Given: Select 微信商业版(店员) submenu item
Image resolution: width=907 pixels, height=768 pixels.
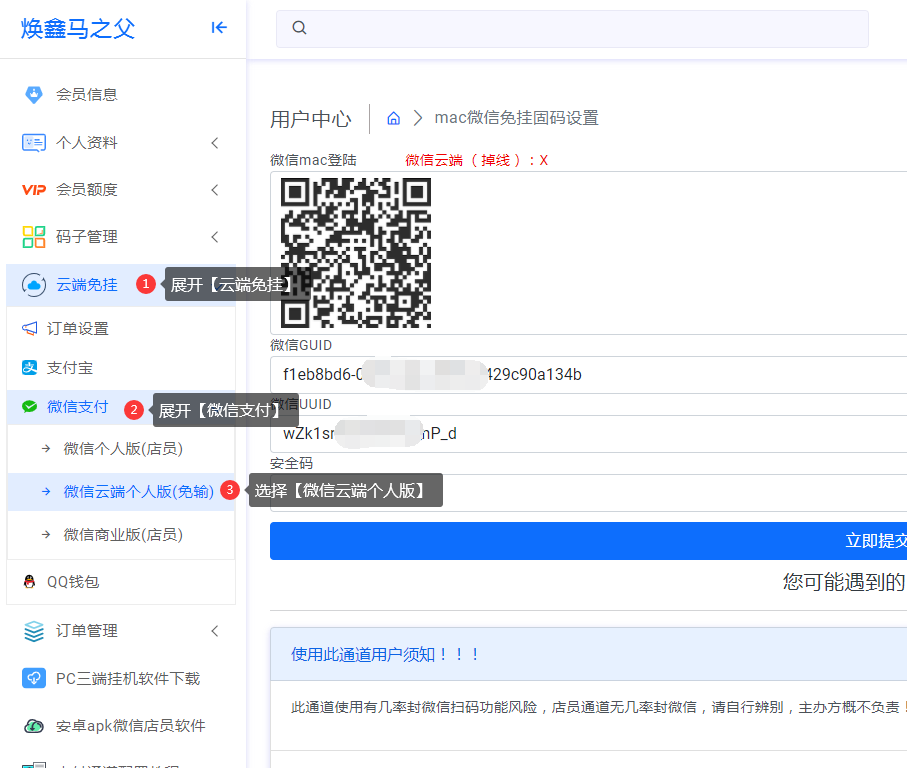Looking at the screenshot, I should (x=123, y=535).
